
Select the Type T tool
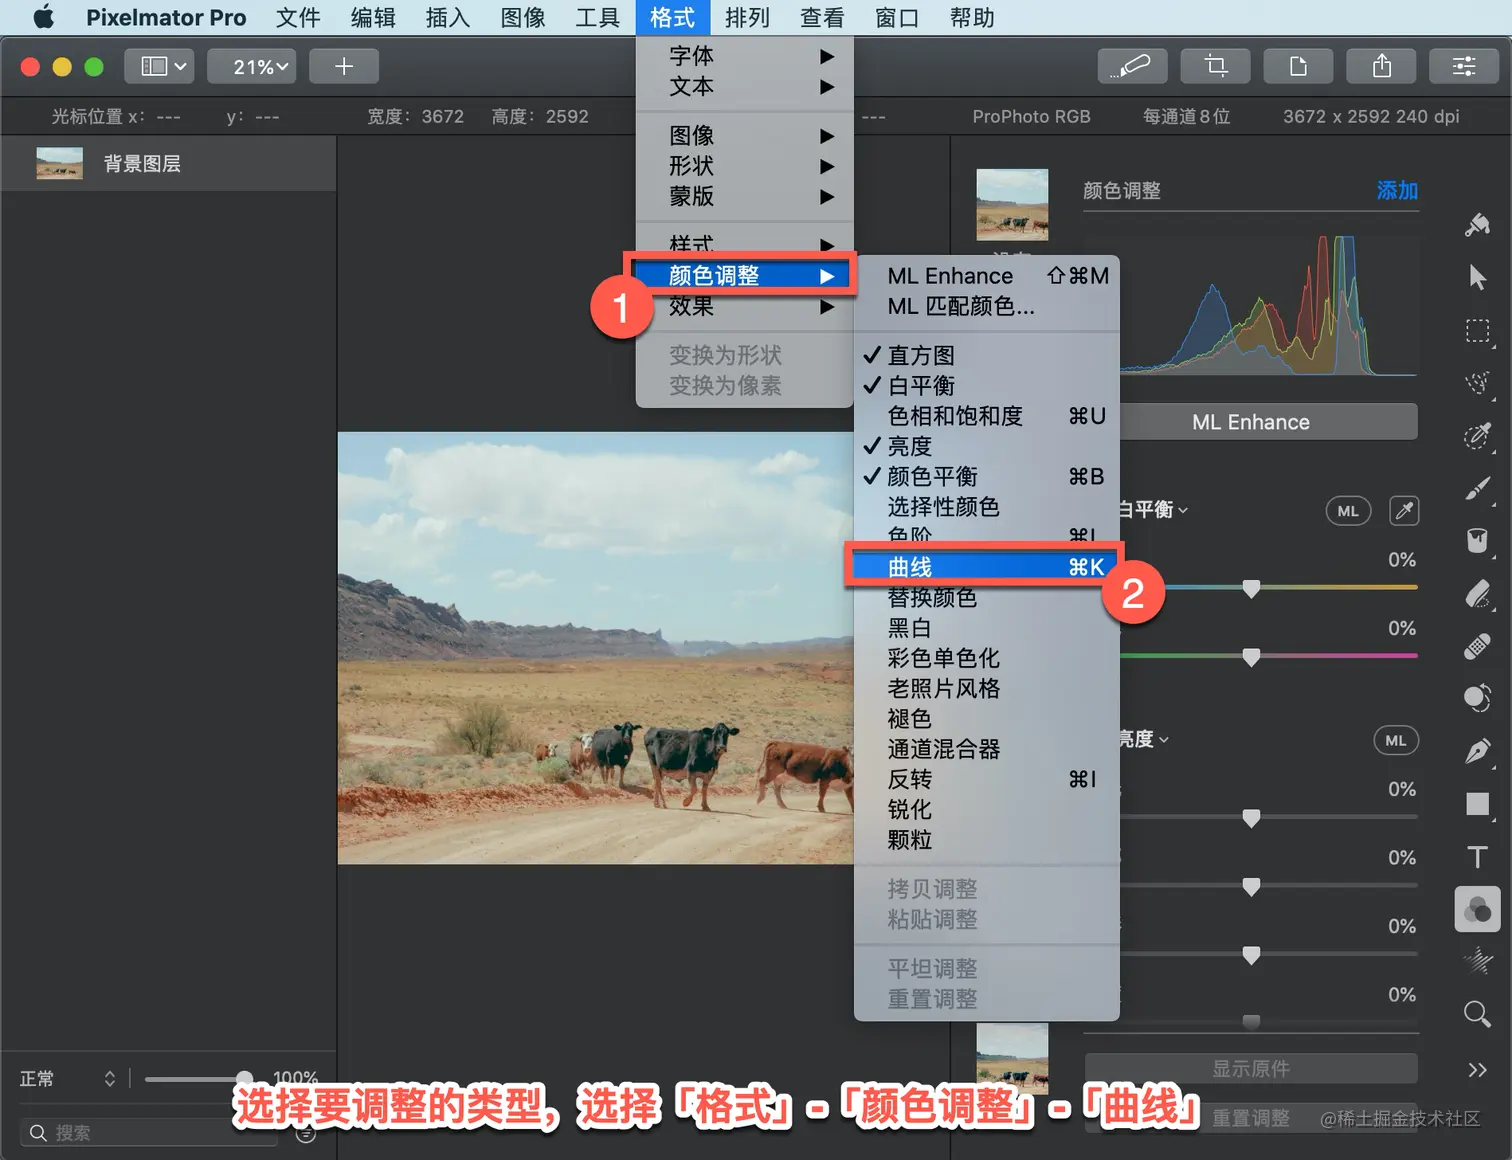(1477, 857)
